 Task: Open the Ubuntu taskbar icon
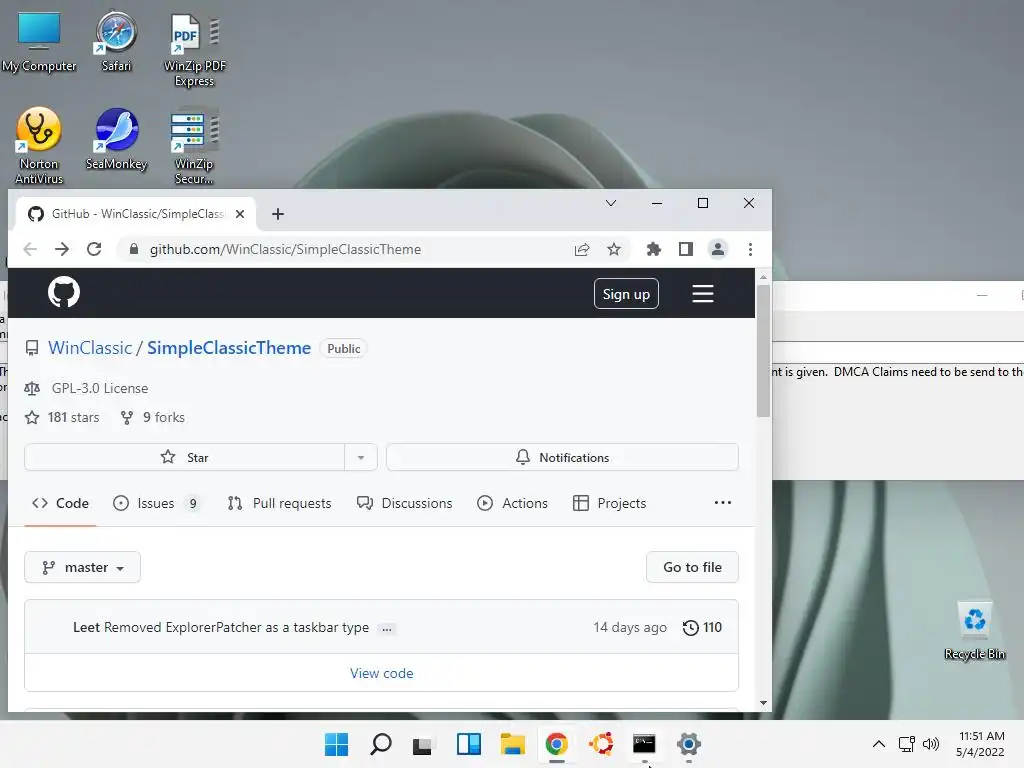[x=601, y=744]
